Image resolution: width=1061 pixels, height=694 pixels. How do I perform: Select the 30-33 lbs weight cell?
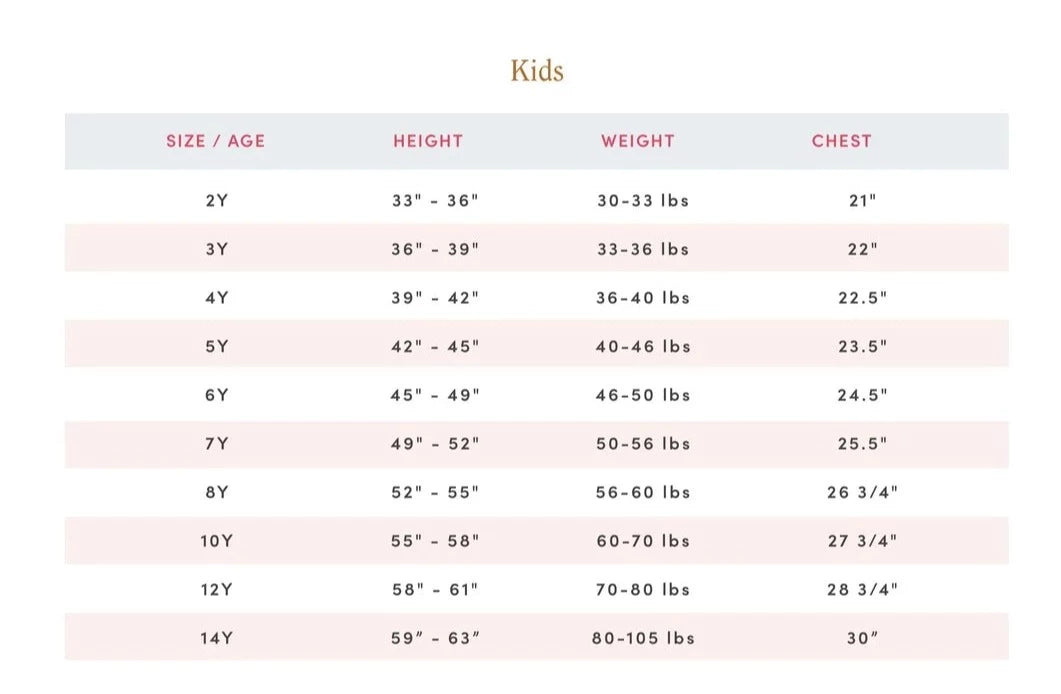pos(643,200)
